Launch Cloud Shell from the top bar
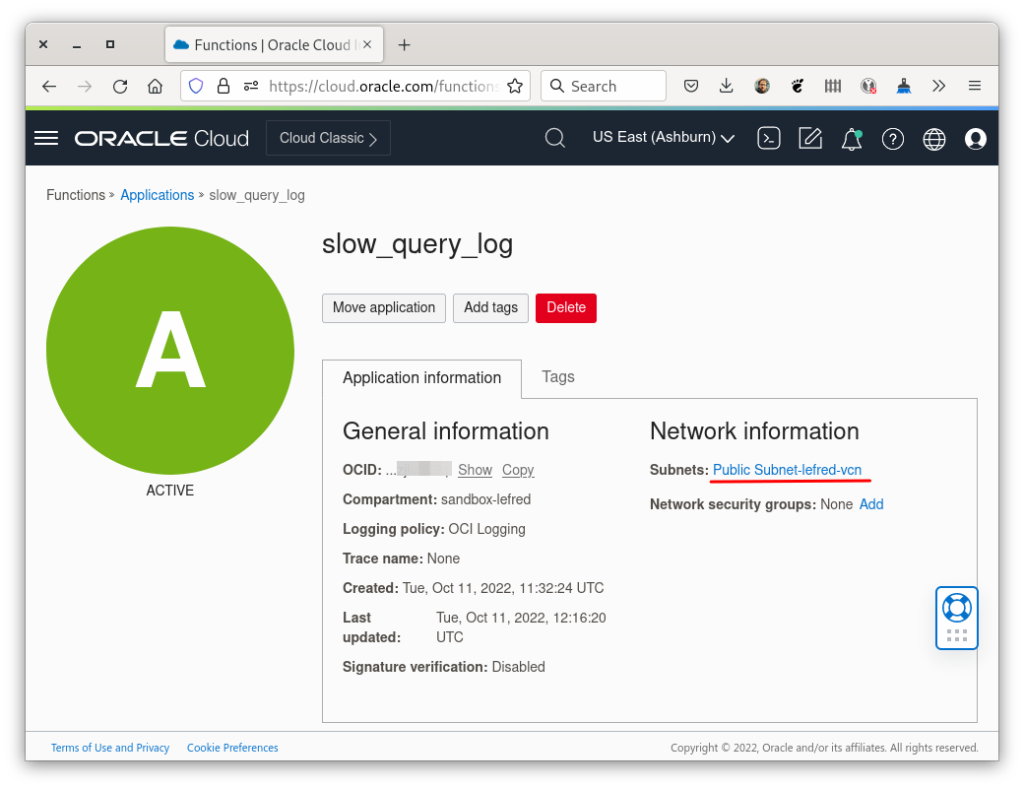The height and width of the screenshot is (789, 1024). pyautogui.click(x=768, y=138)
